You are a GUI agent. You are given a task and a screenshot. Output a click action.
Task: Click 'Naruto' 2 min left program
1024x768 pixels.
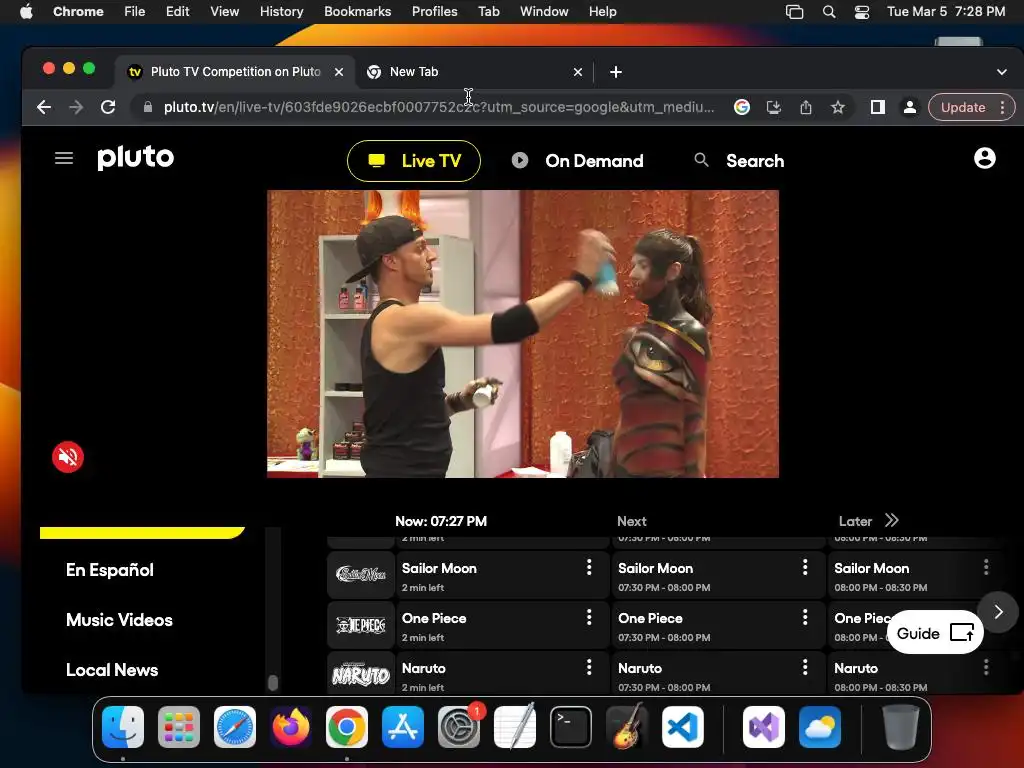(502, 673)
